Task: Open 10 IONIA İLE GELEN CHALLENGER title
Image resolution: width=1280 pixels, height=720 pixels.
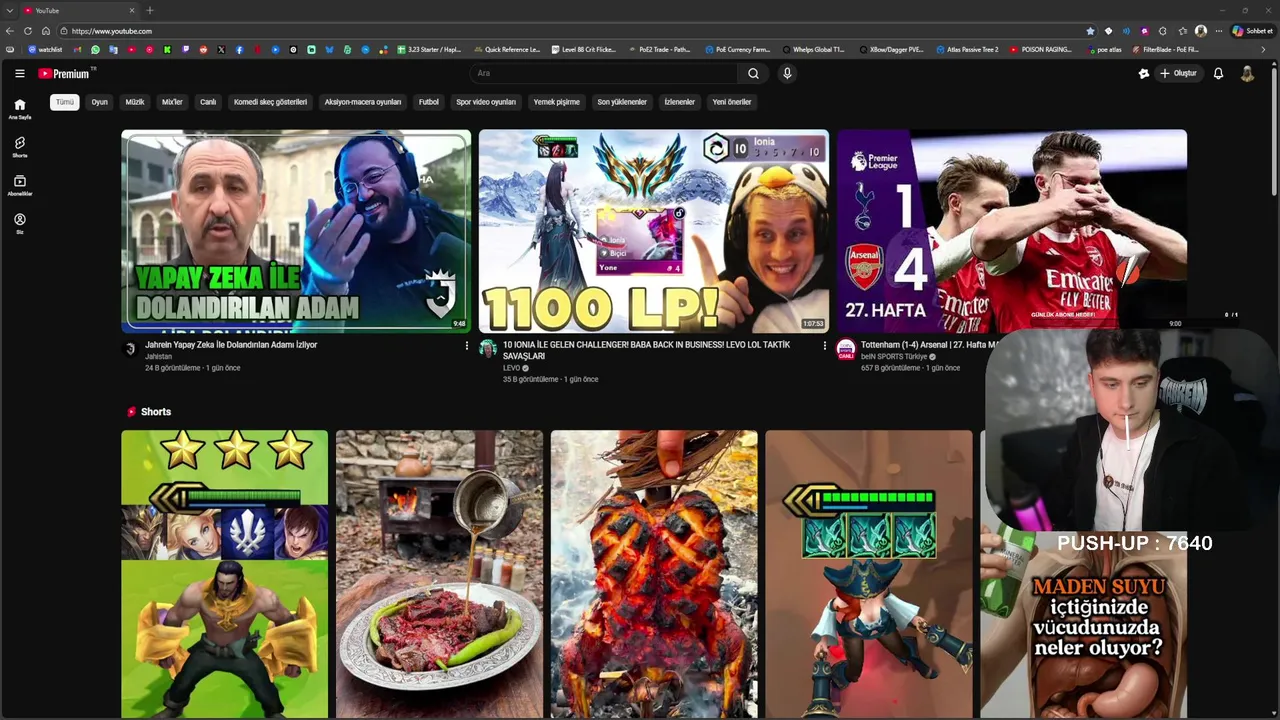Action: [x=646, y=350]
